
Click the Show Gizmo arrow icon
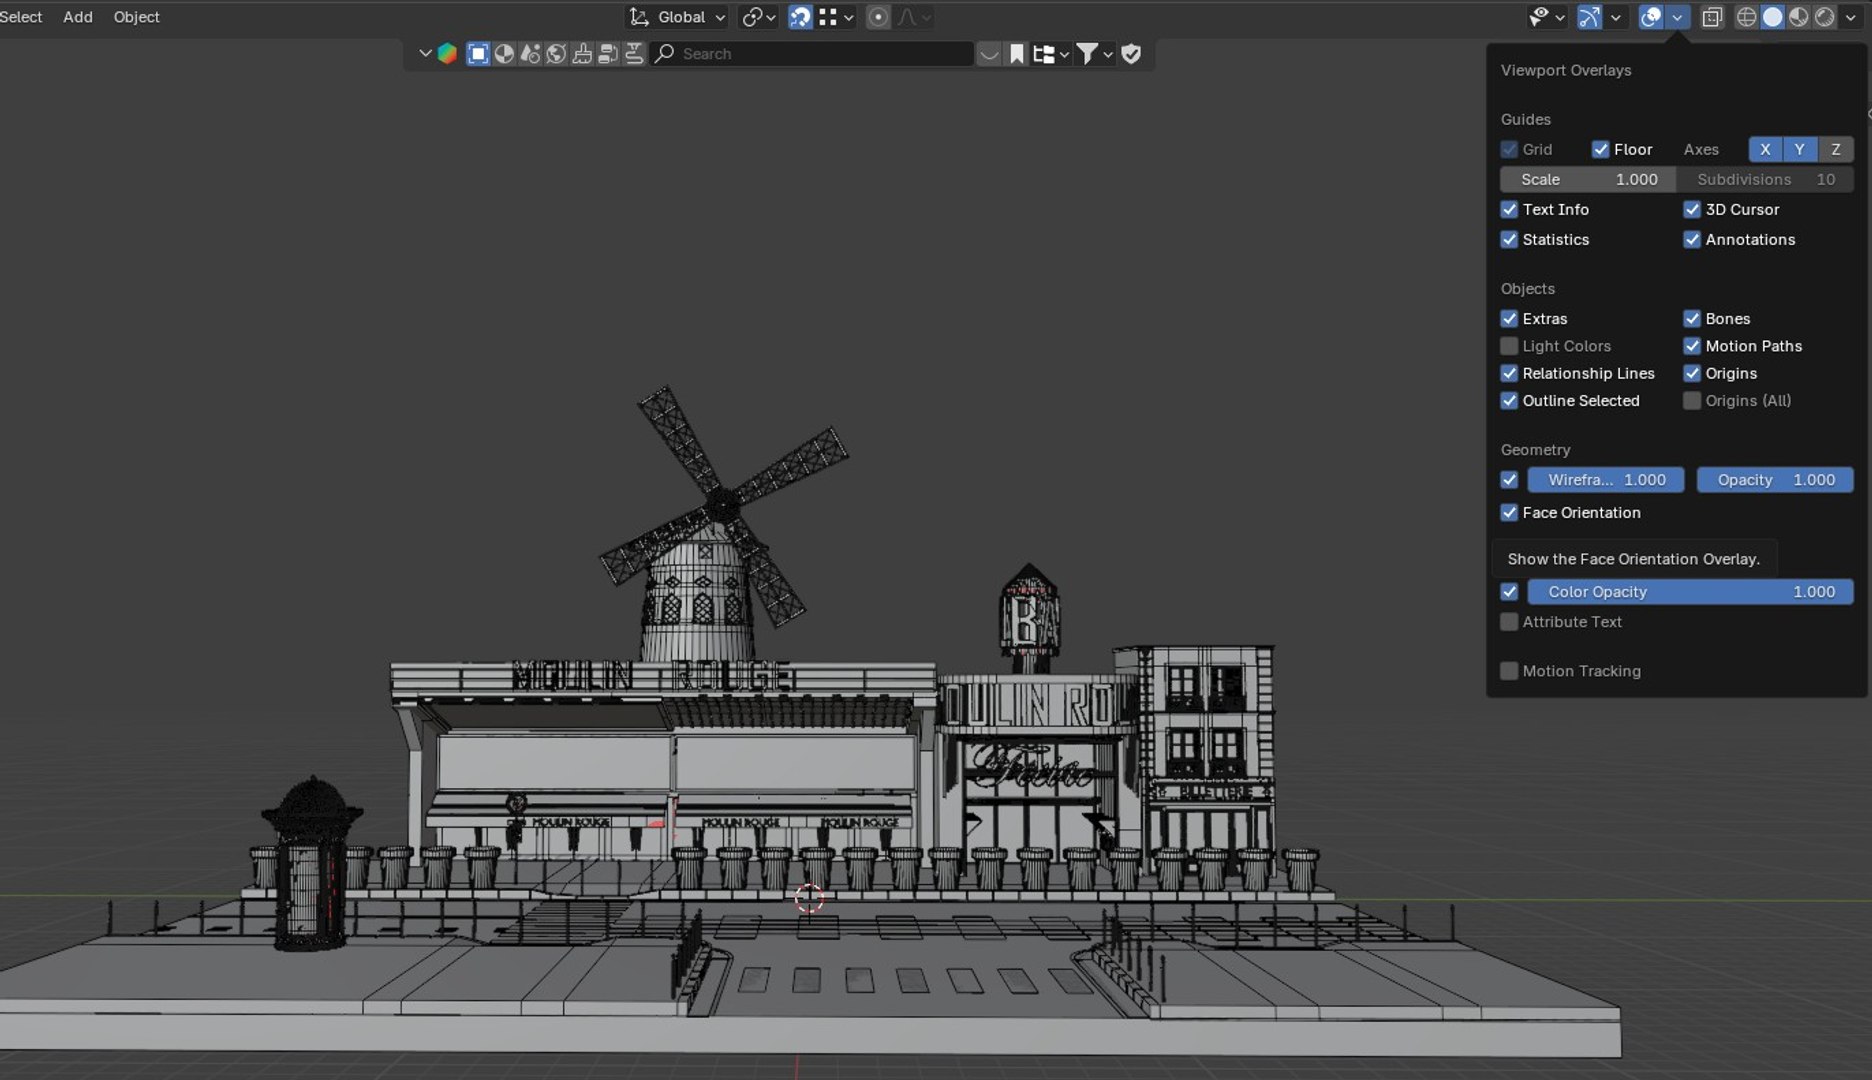tap(1589, 17)
